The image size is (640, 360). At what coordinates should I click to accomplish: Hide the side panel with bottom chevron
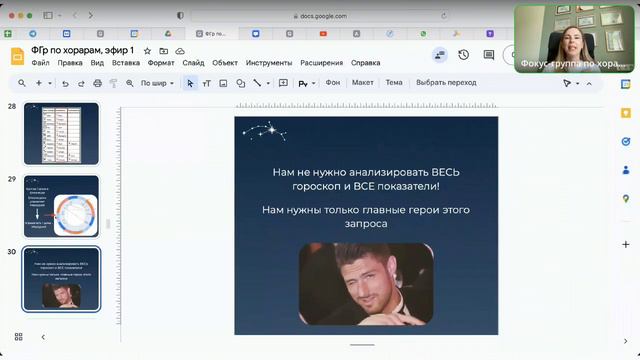pos(626,341)
